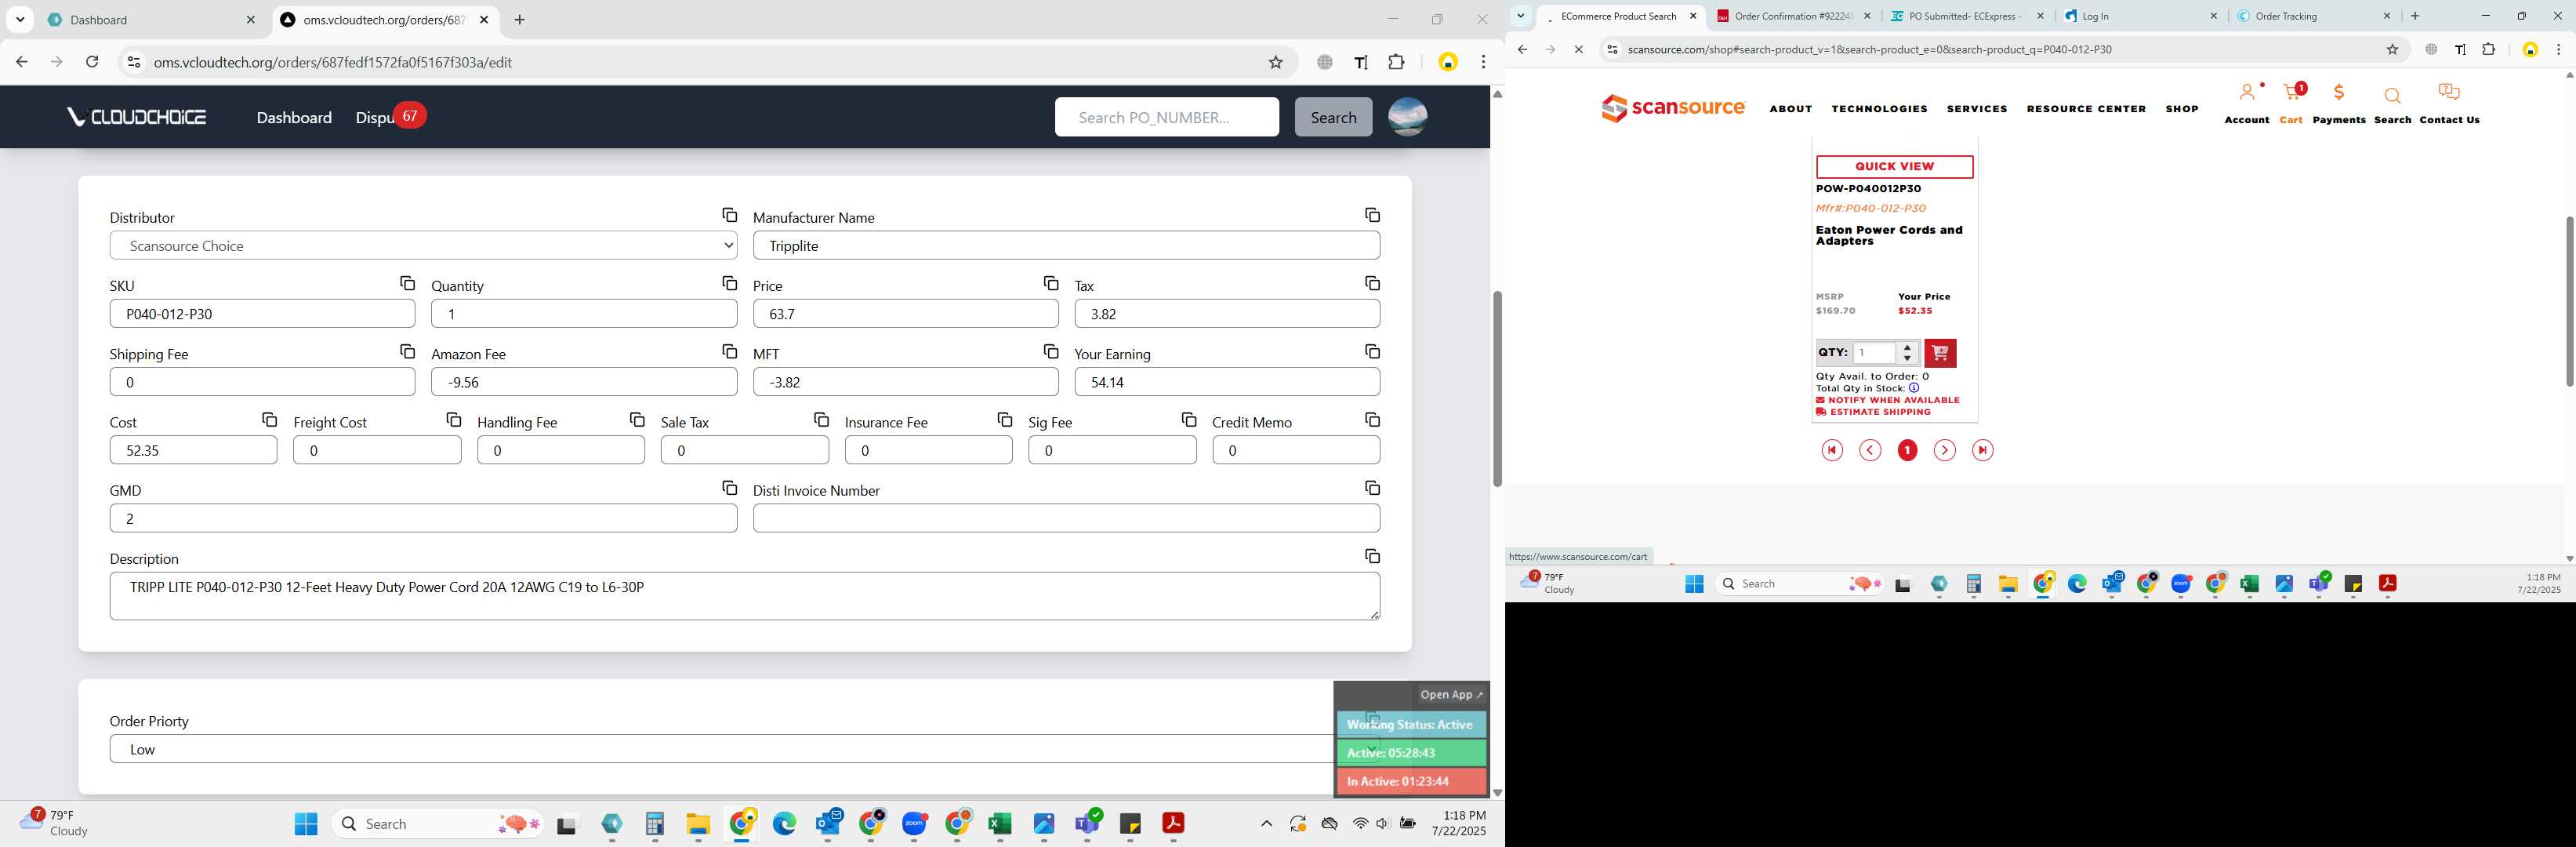Increase QTY using up stepper arrow

pos(1907,347)
